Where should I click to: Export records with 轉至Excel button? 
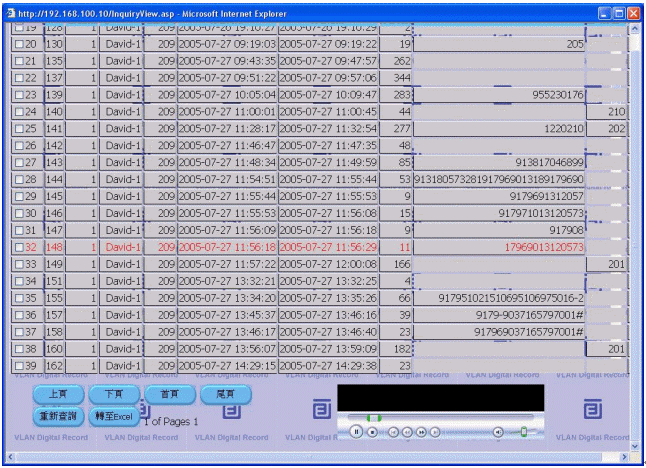click(x=114, y=415)
